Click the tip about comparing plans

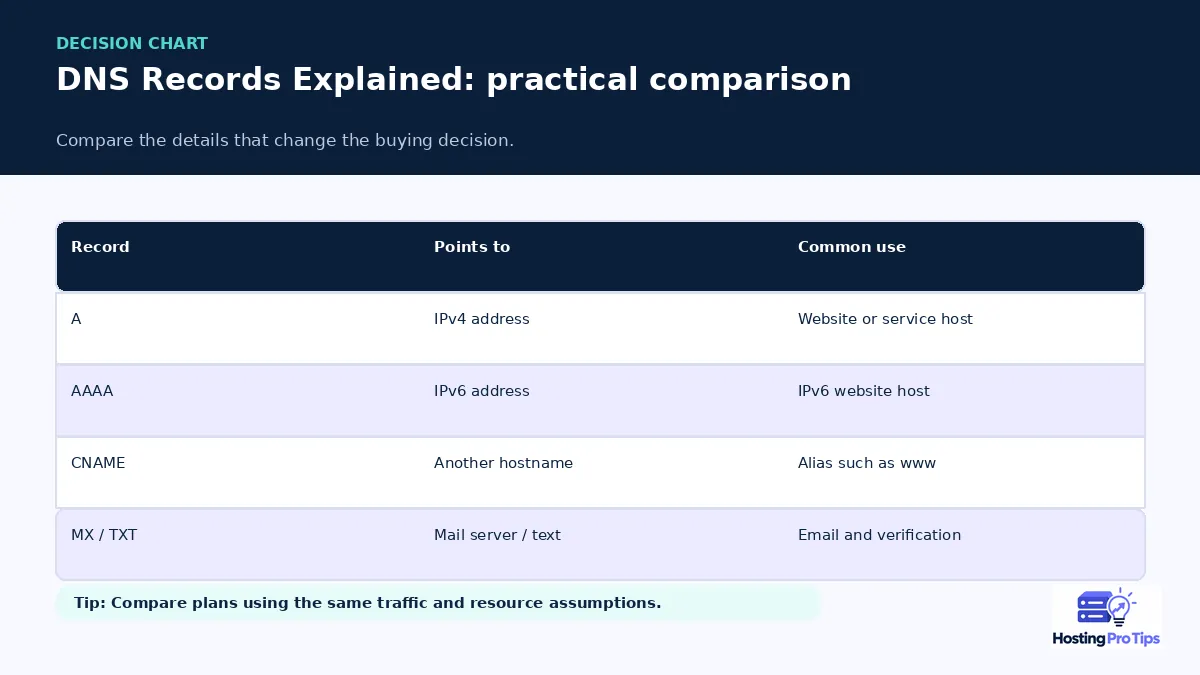point(437,603)
